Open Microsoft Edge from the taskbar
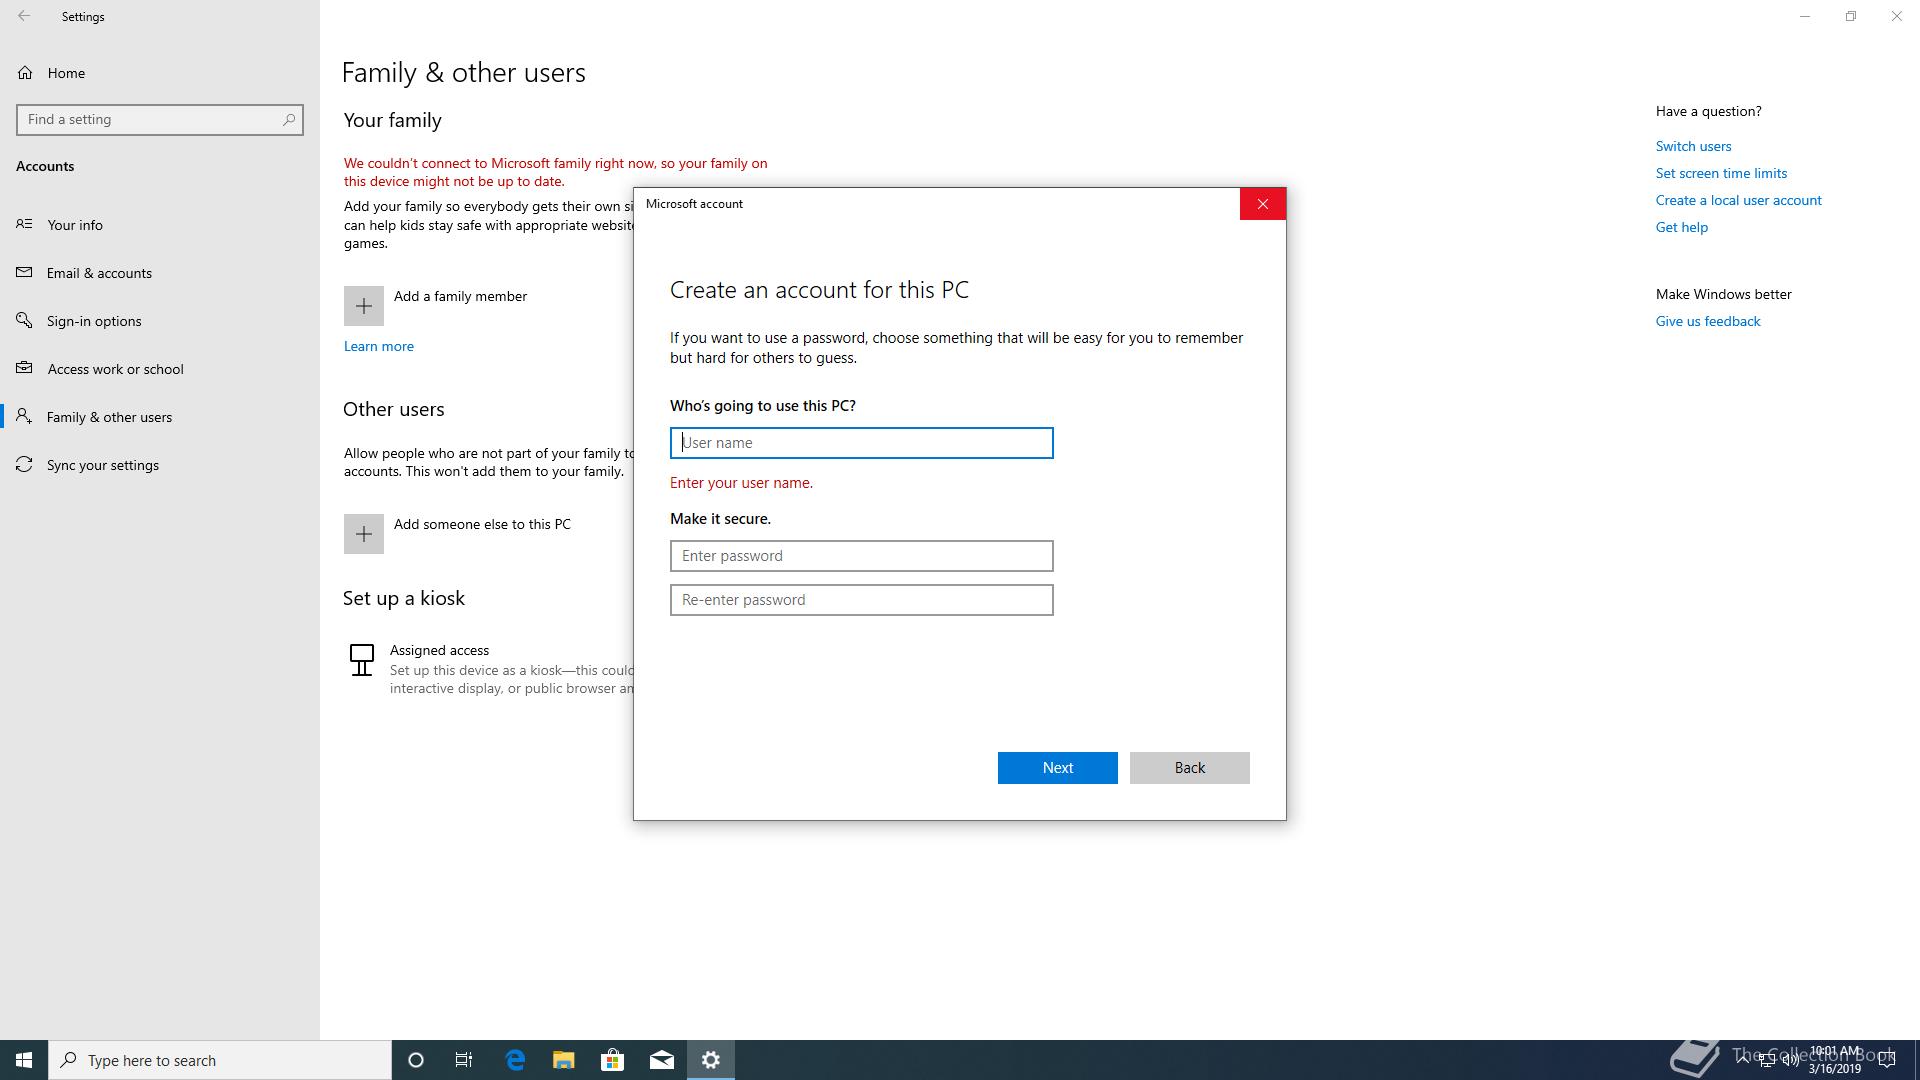1920x1080 pixels. pos(515,1060)
